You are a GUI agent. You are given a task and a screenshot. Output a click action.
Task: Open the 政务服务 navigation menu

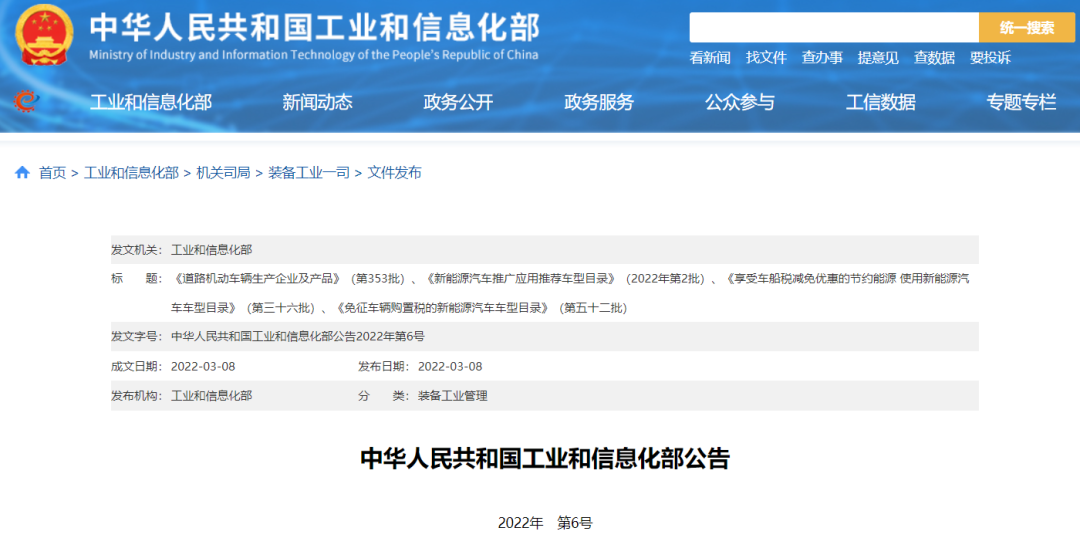coord(599,103)
